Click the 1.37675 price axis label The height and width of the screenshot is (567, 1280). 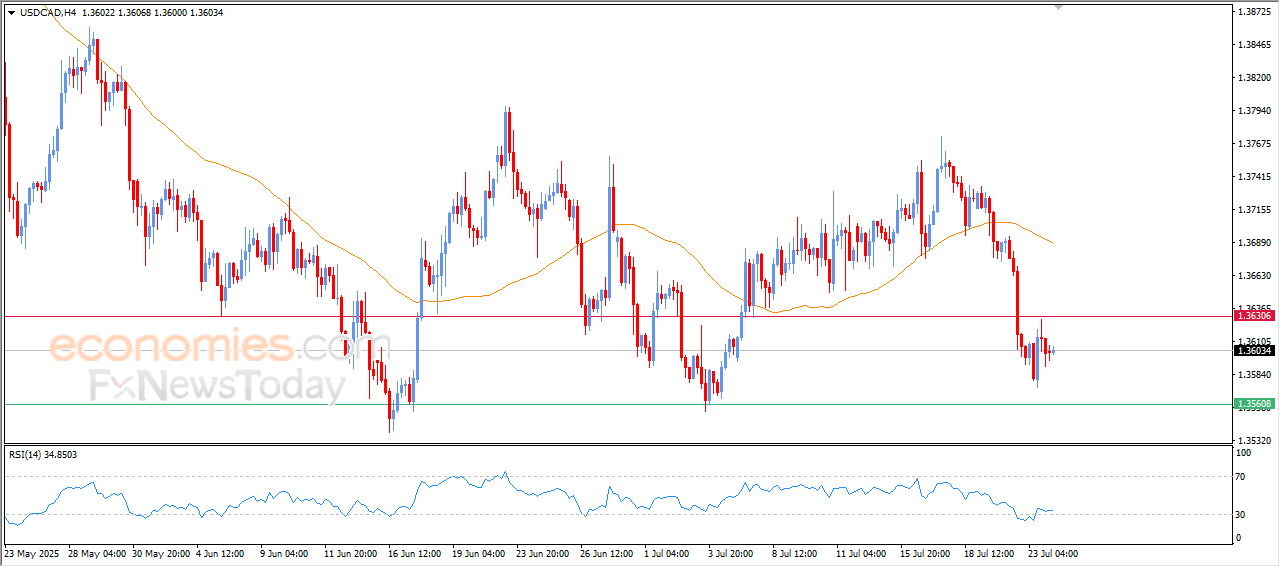click(1254, 144)
